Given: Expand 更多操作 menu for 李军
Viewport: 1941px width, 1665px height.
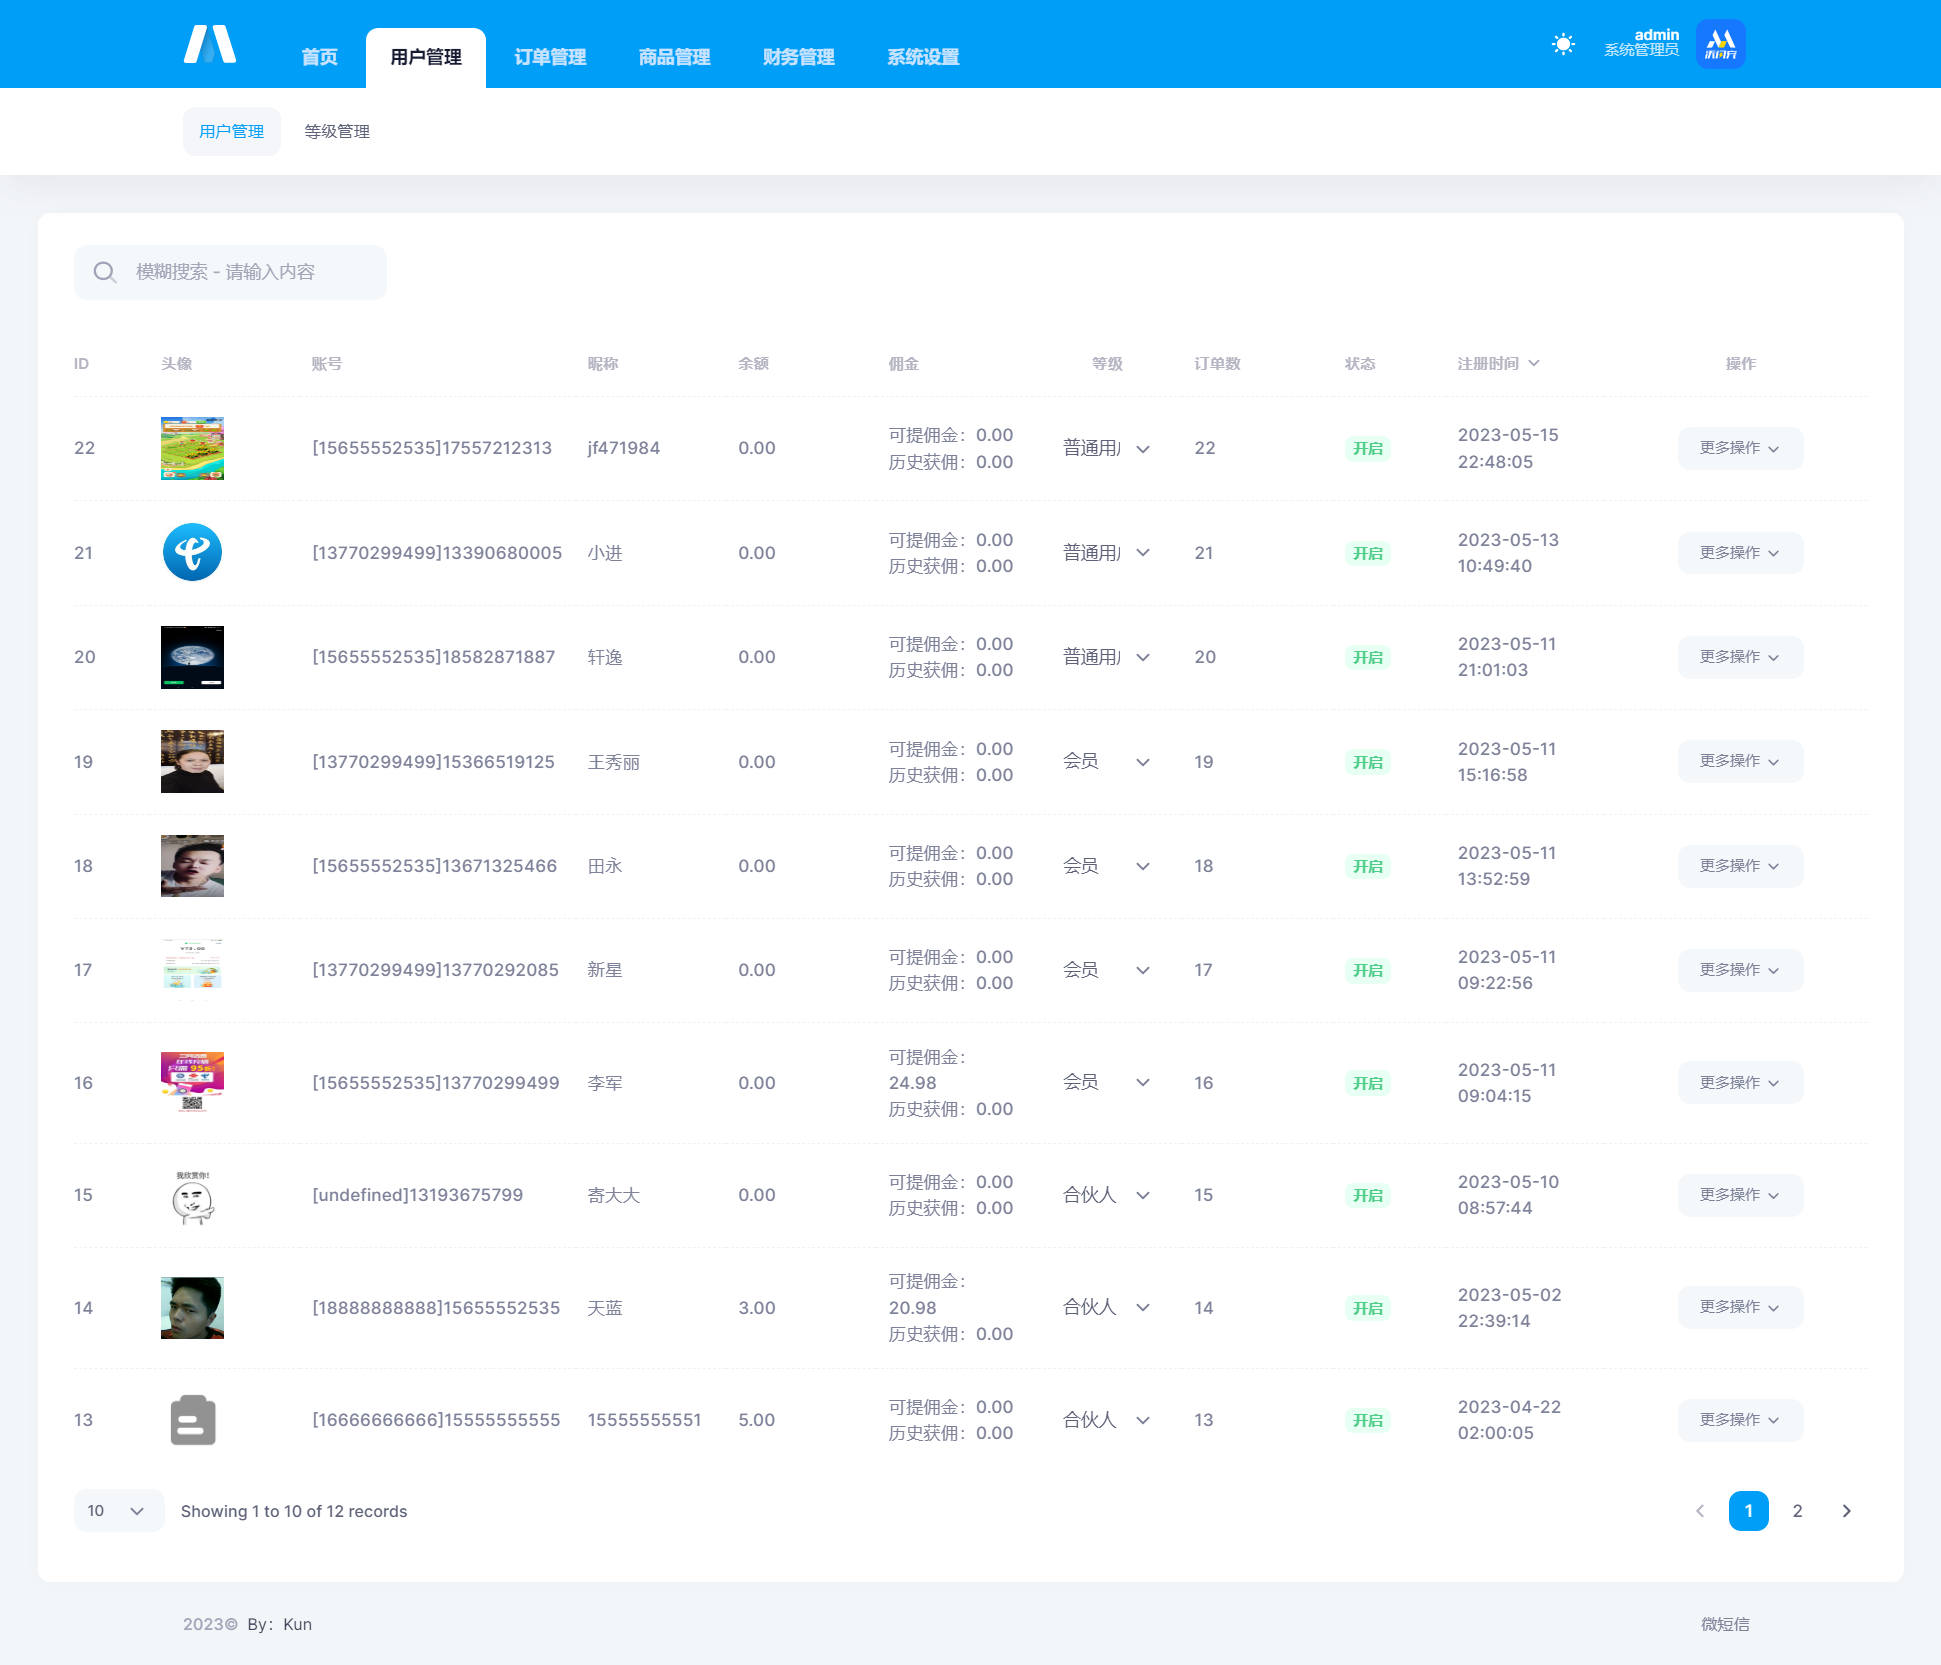Looking at the screenshot, I should click(x=1739, y=1083).
